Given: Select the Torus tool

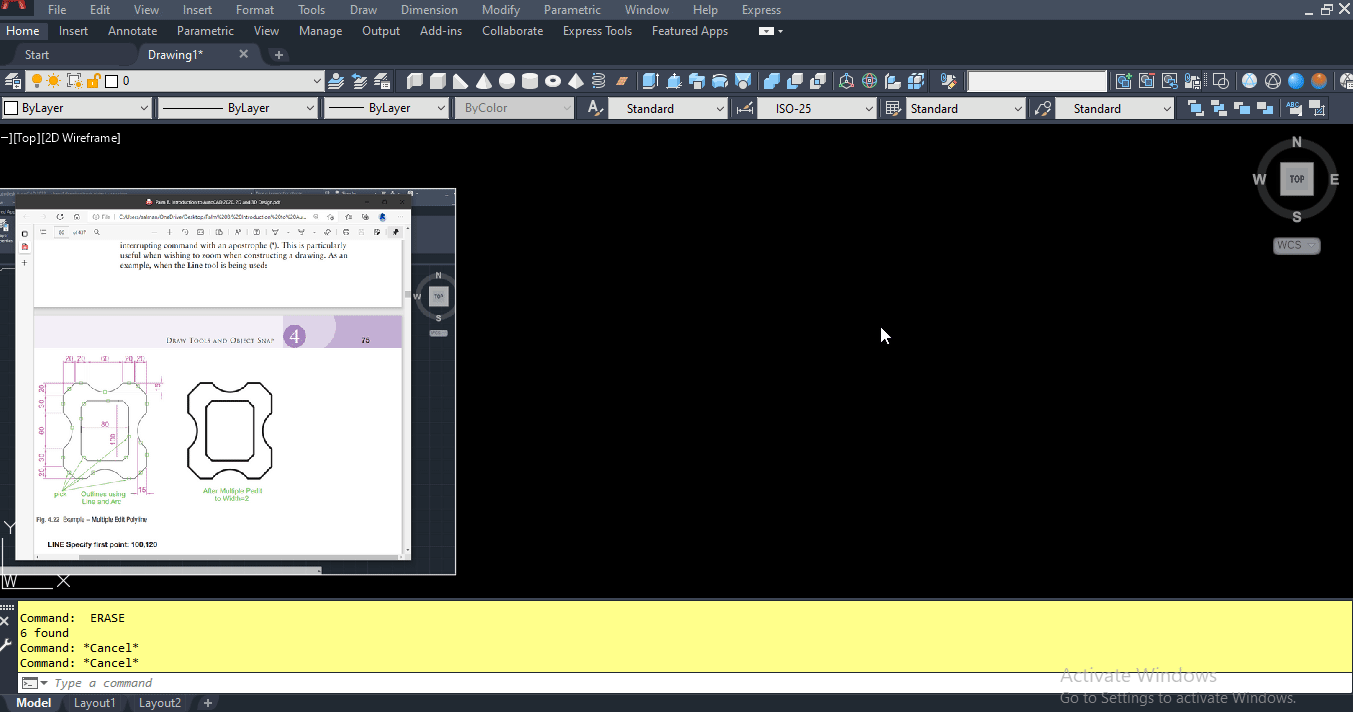Looking at the screenshot, I should tap(553, 81).
